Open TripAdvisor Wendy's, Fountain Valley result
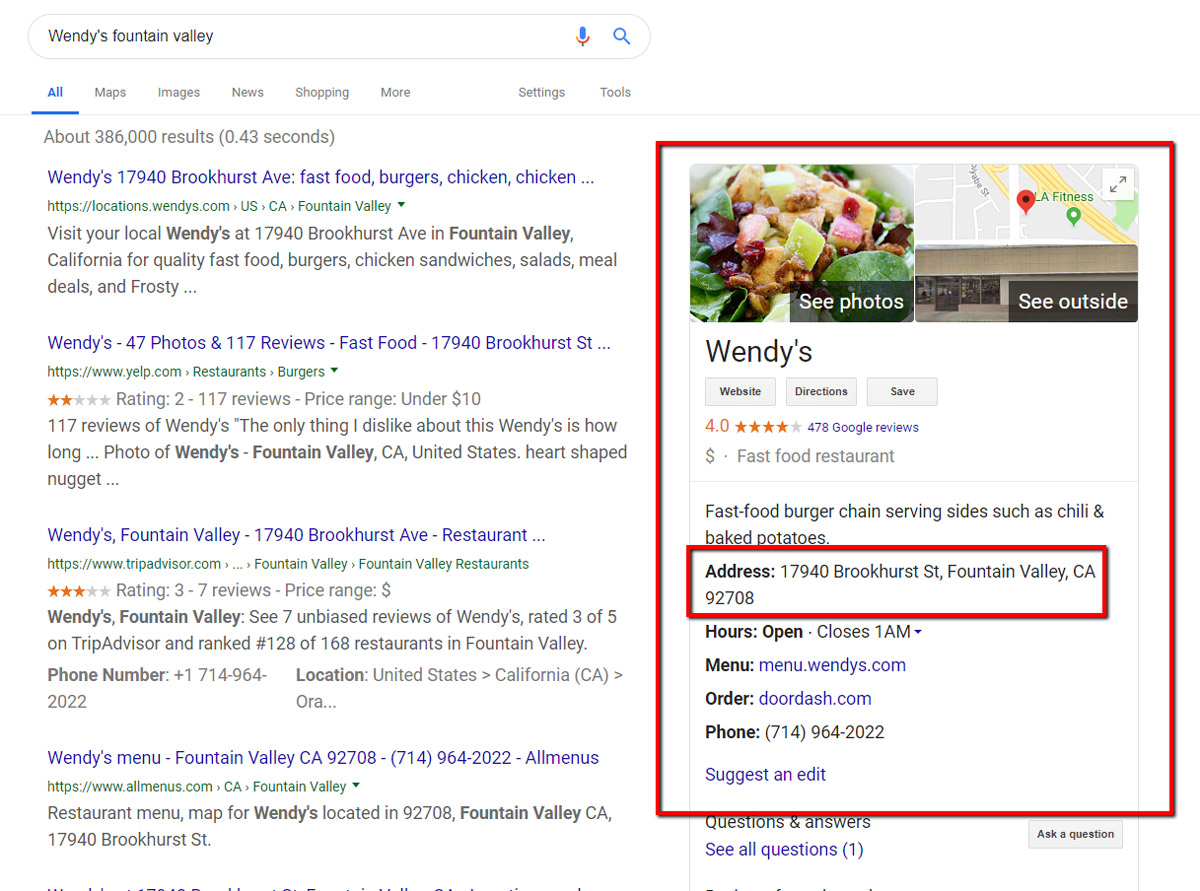 click(296, 535)
